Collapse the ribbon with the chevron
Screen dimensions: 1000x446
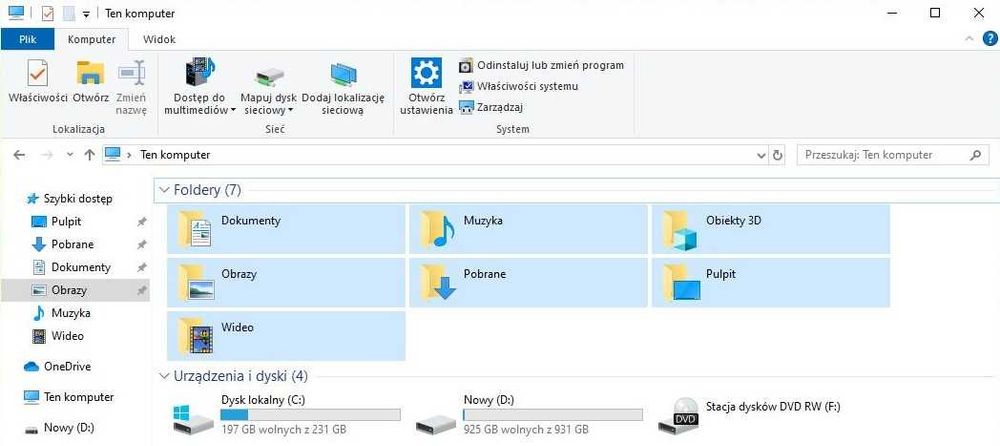pyautogui.click(x=969, y=40)
